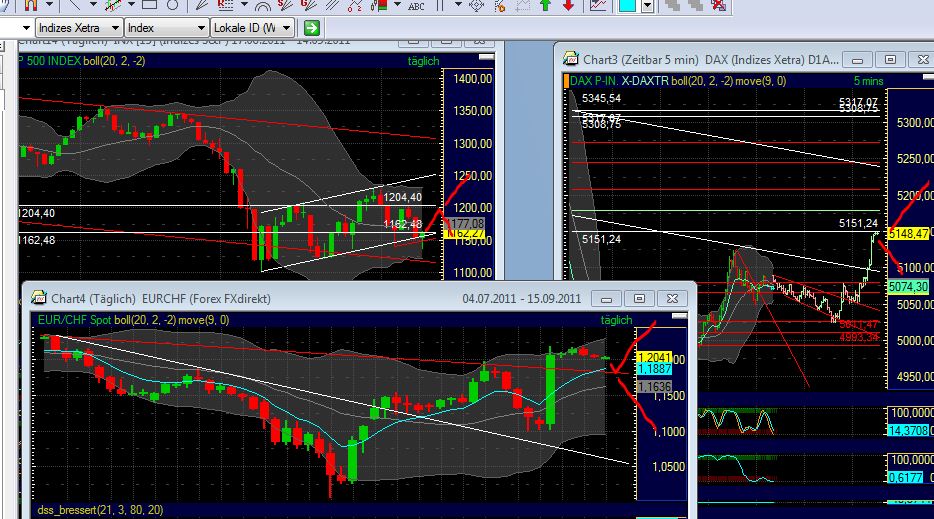This screenshot has width=934, height=519.
Task: Click the yellow 1,2041 price tag
Action: click(654, 358)
